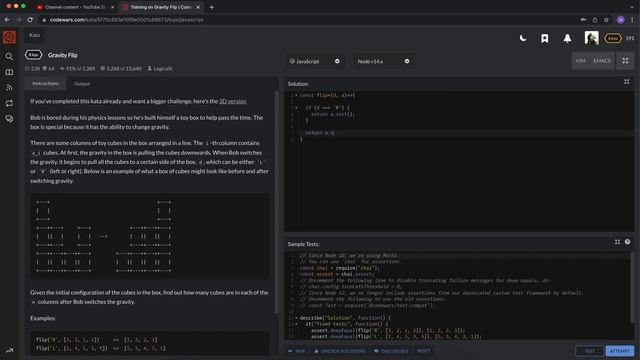
Task: Select the Channel content YouTube browser tab
Action: point(76,7)
